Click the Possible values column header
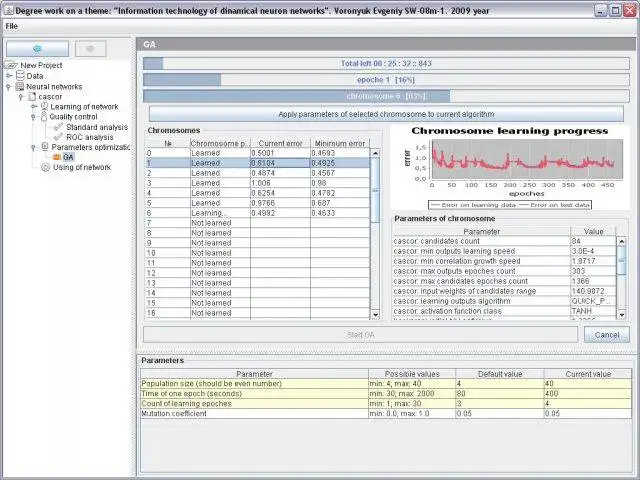The height and width of the screenshot is (480, 640). pos(412,374)
